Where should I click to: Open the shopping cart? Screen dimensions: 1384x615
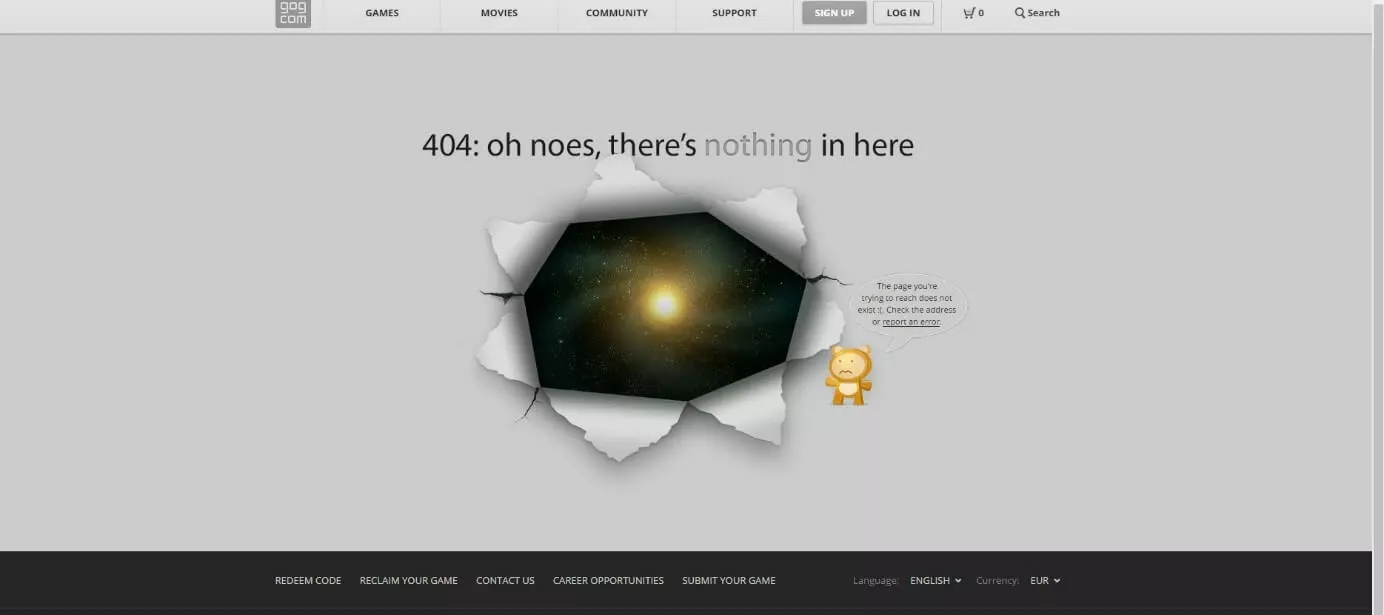click(x=972, y=13)
